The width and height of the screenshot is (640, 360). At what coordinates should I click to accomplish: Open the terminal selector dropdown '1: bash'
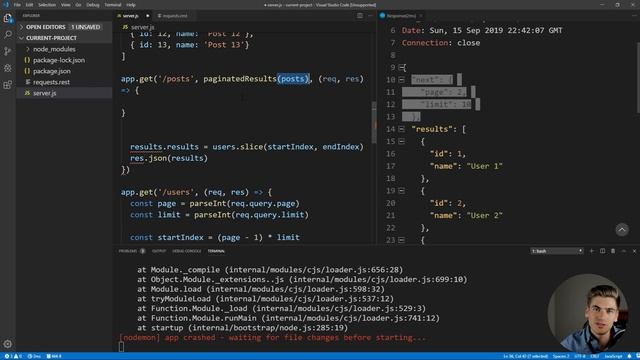(557, 251)
